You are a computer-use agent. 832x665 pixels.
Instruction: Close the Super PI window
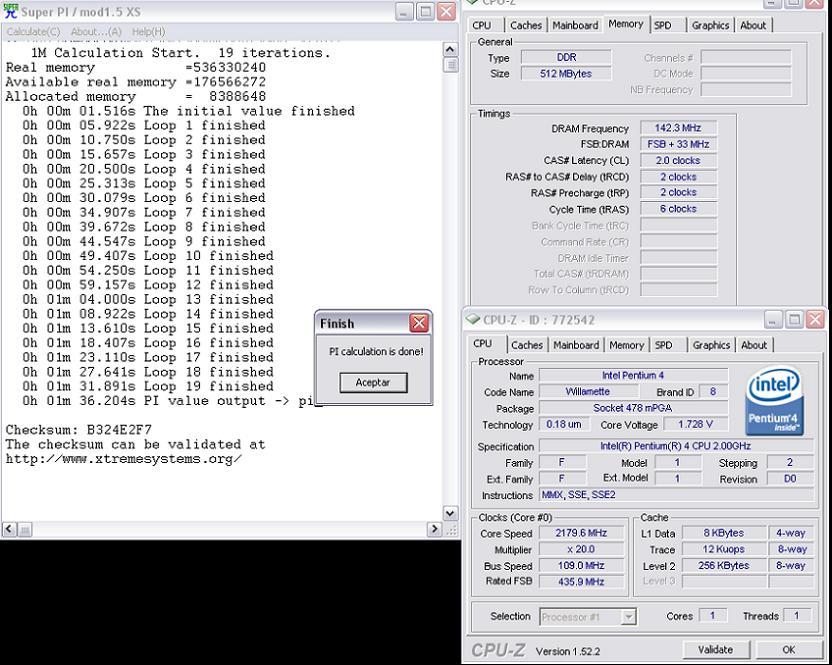(x=447, y=11)
